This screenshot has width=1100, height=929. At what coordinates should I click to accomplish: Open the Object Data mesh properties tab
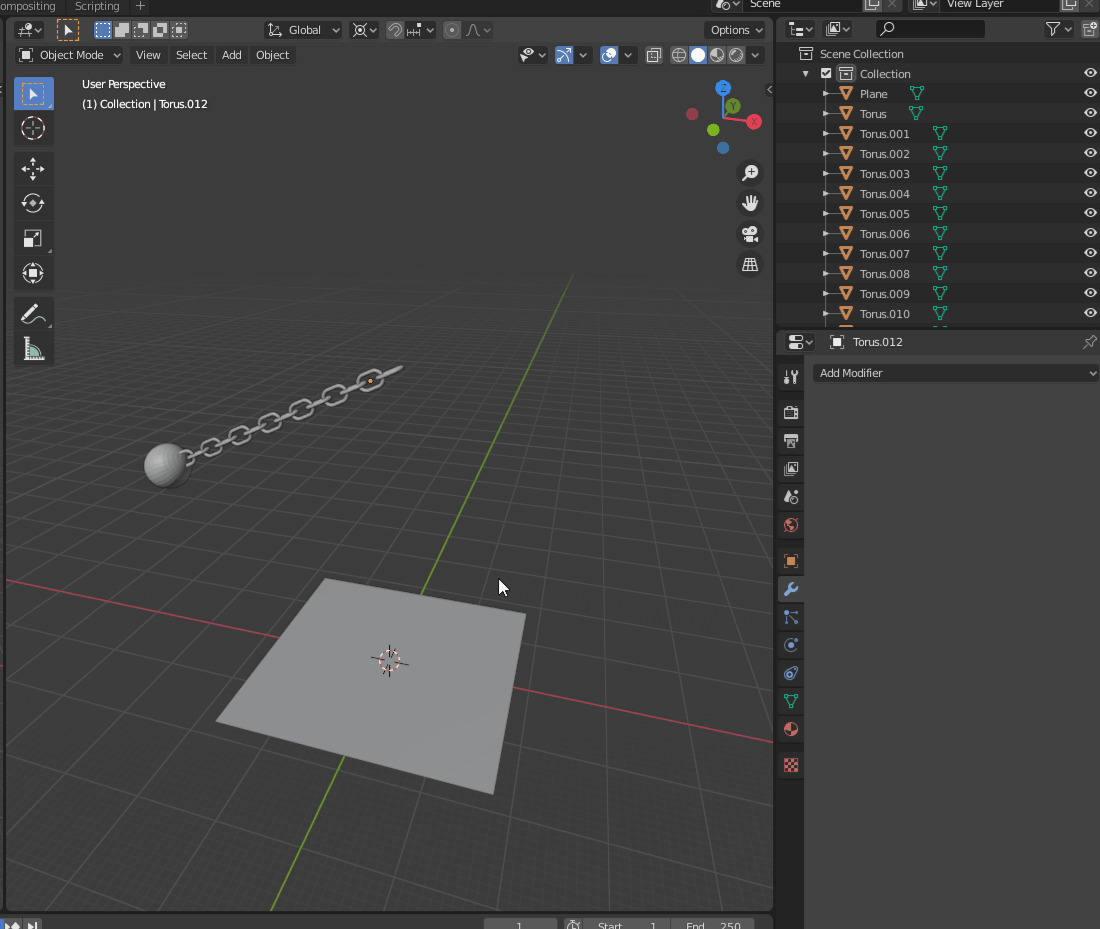(791, 701)
